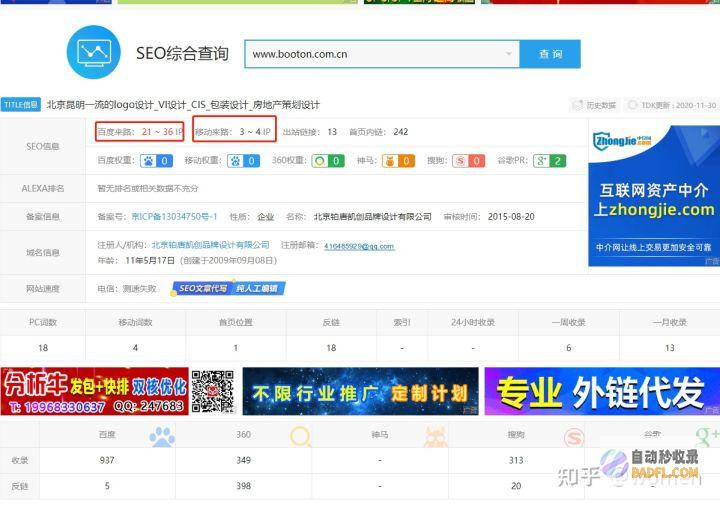Click 首页位置 value 1

[x=236, y=348]
